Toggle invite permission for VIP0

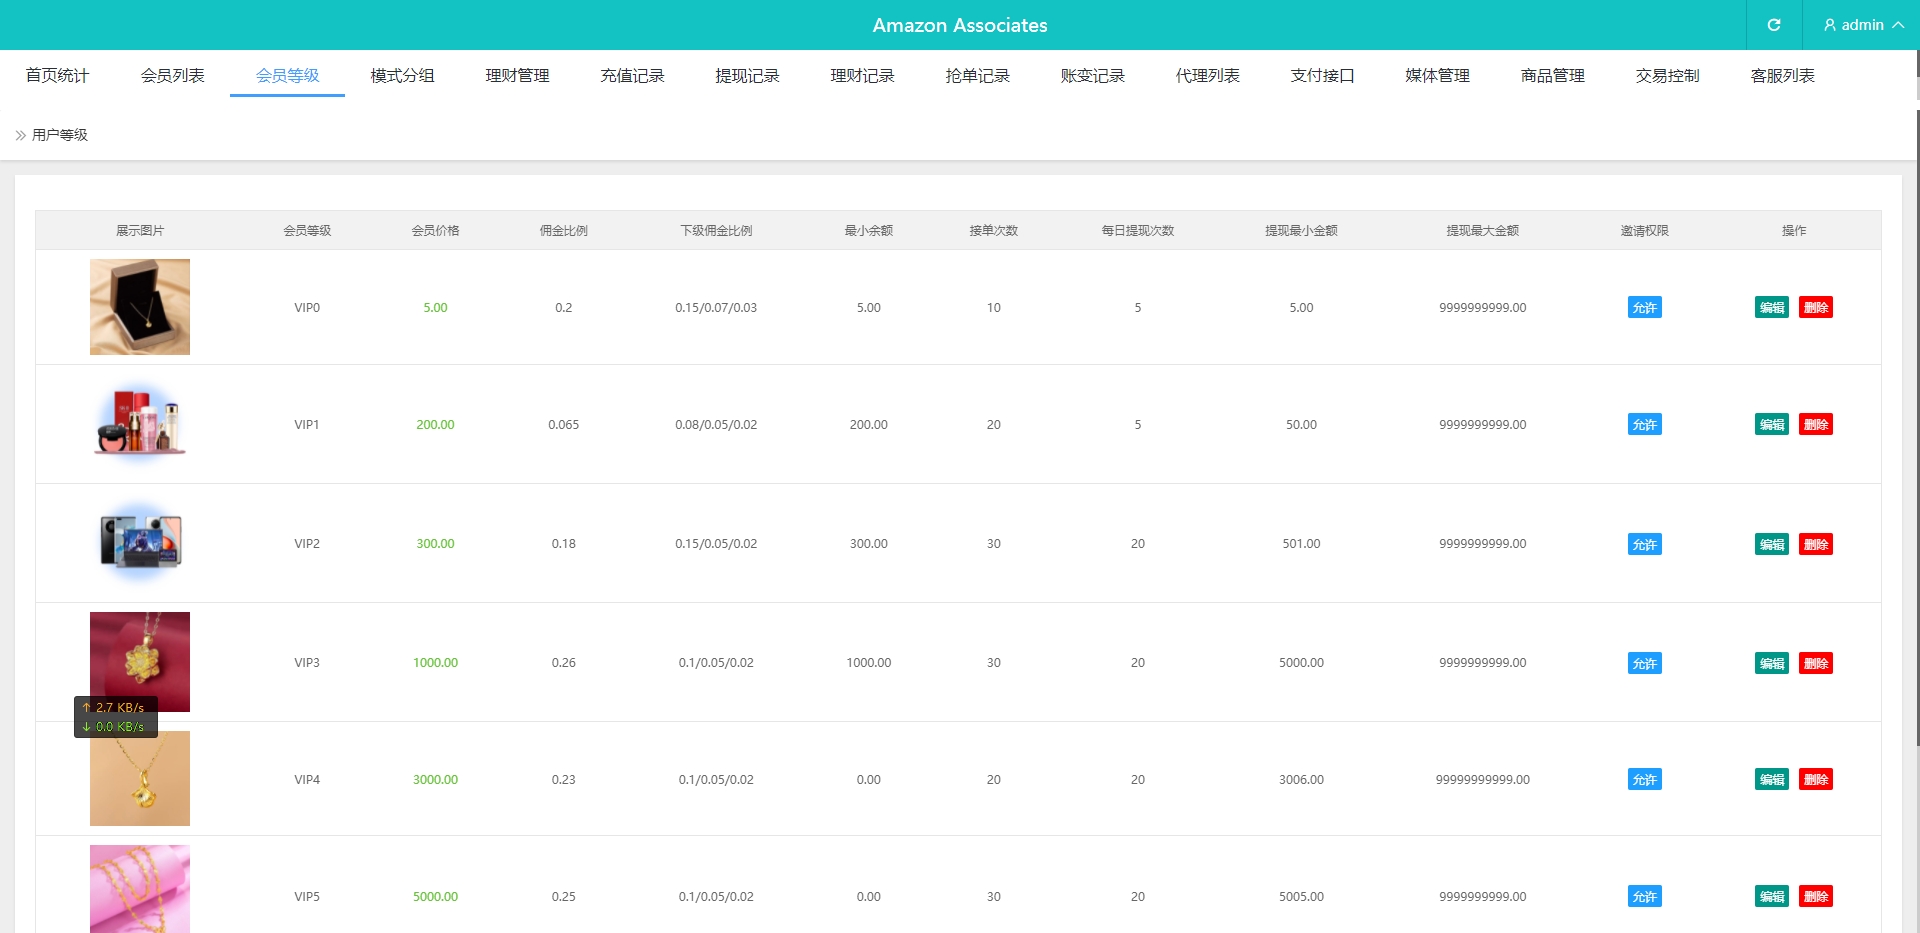(x=1644, y=308)
